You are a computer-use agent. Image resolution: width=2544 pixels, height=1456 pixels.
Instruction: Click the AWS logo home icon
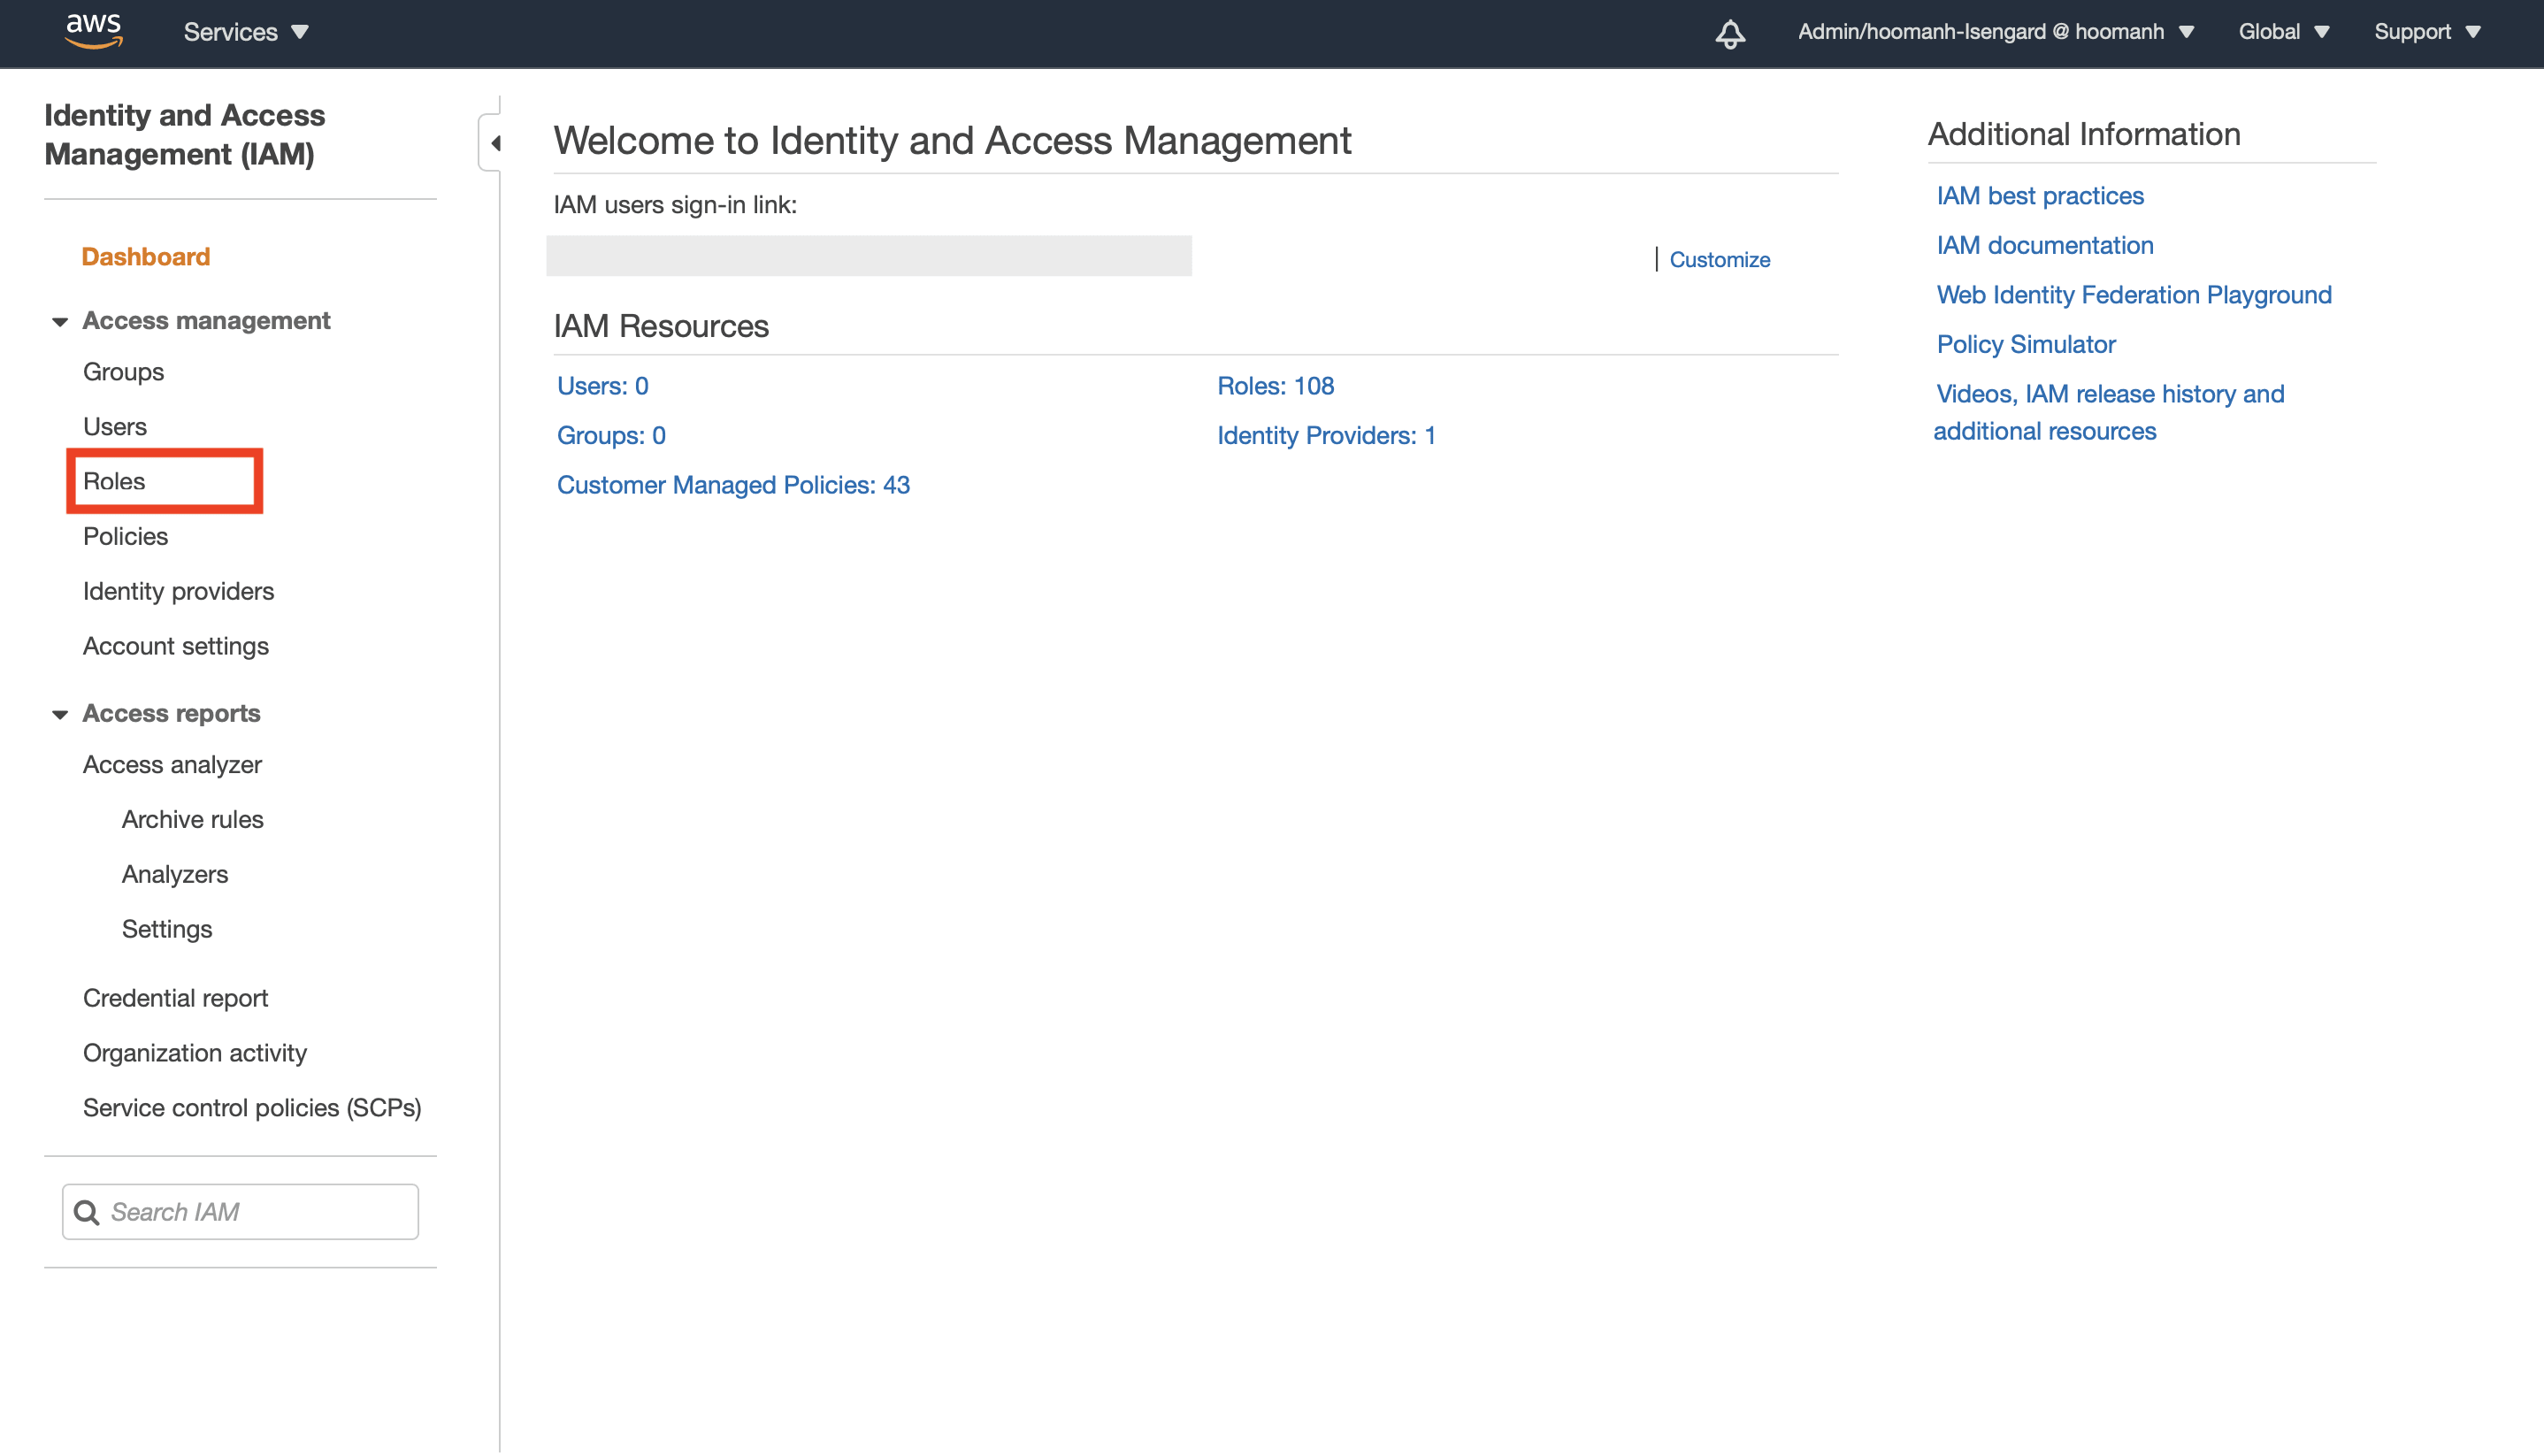coord(93,31)
